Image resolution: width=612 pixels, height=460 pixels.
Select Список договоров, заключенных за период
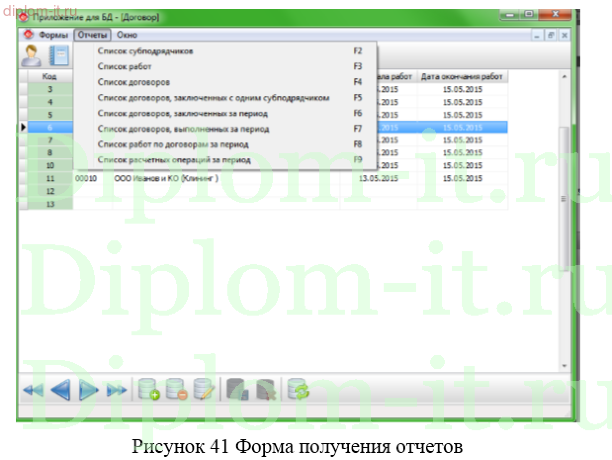[x=225, y=114]
